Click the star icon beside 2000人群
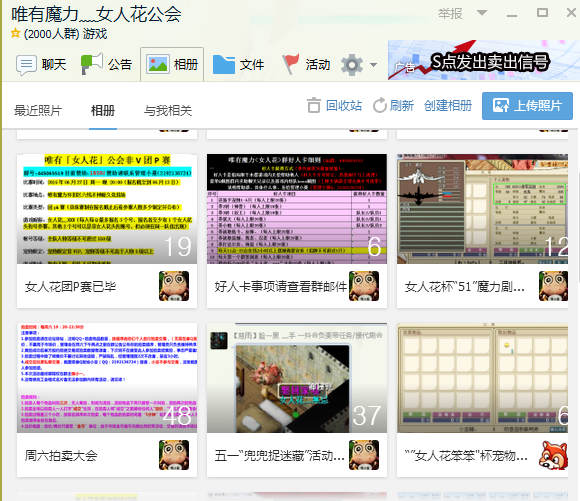Image resolution: width=580 pixels, height=501 pixels. [16, 34]
